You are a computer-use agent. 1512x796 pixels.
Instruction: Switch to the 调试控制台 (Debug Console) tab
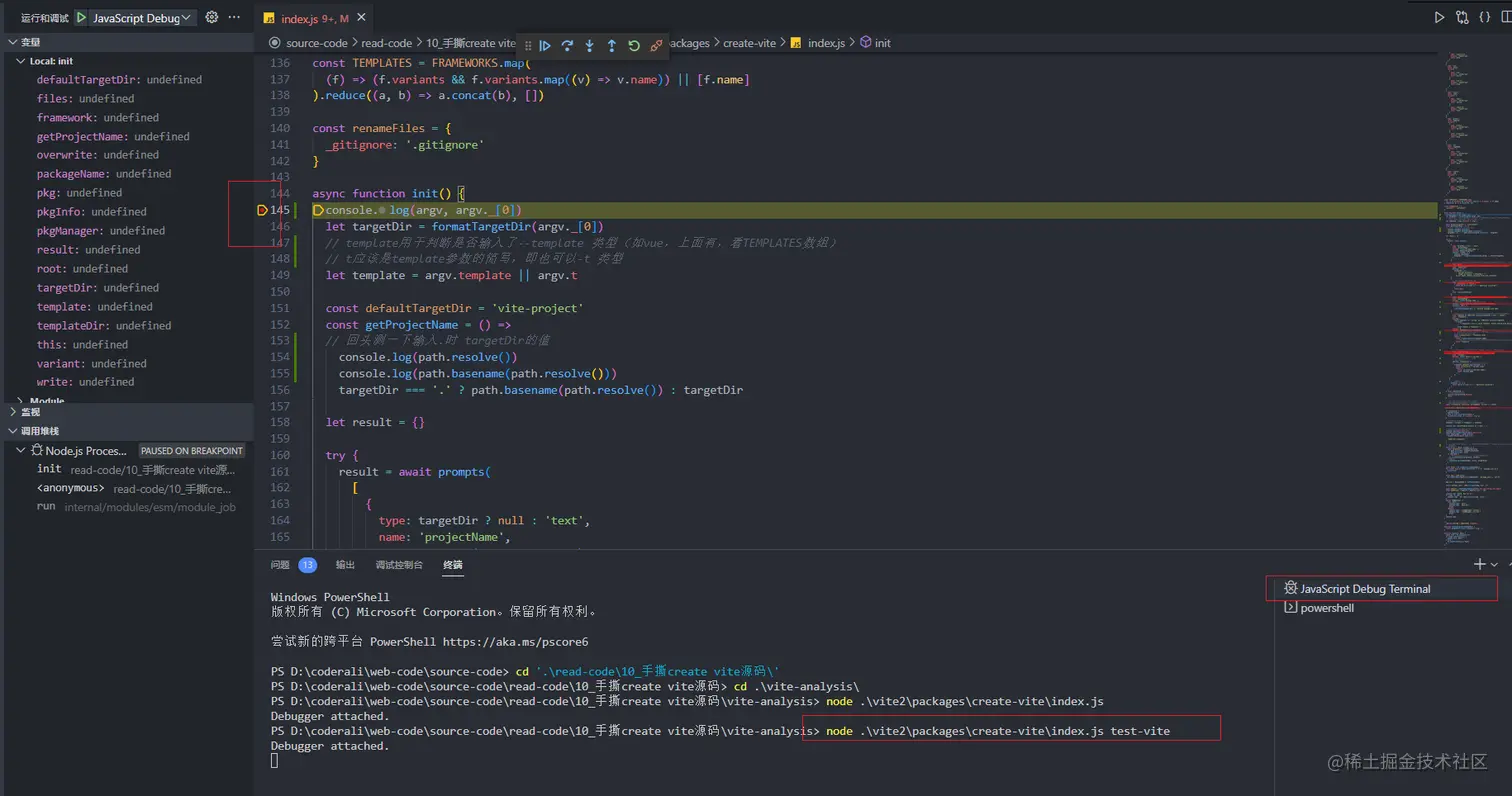pos(399,565)
